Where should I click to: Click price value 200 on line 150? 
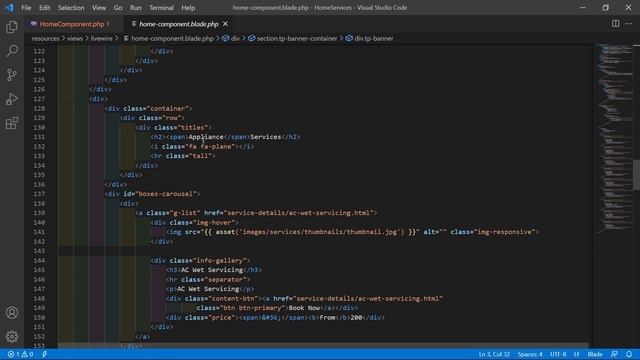point(356,318)
